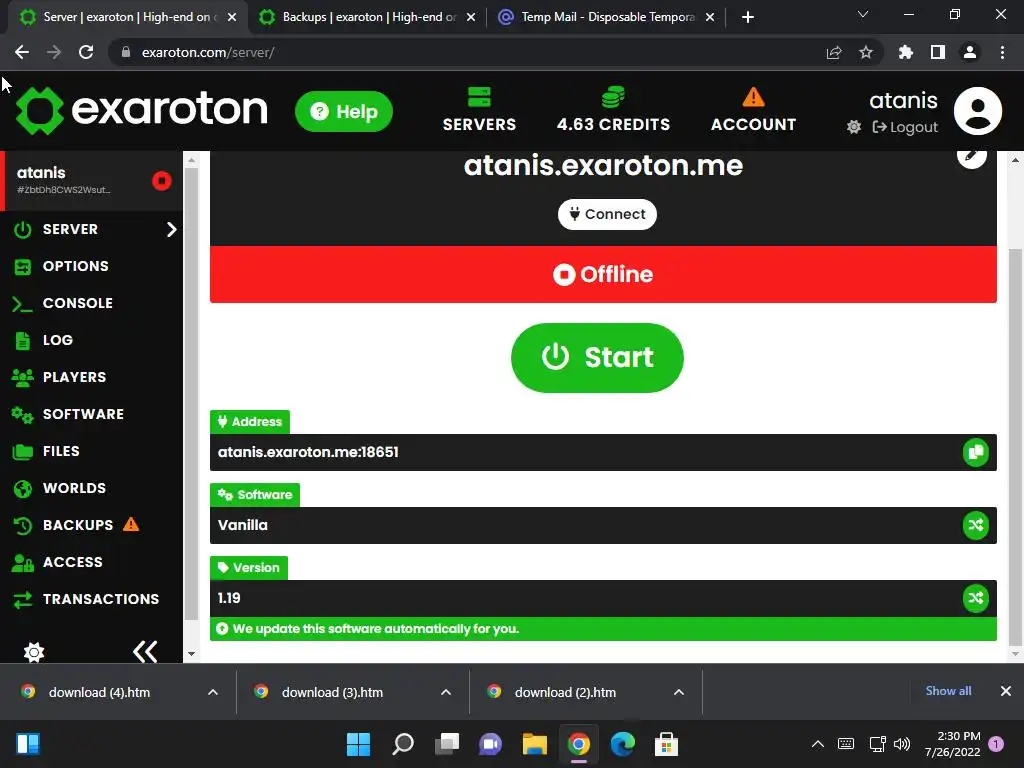
Task: Edit server with the pencil icon
Action: (971, 155)
